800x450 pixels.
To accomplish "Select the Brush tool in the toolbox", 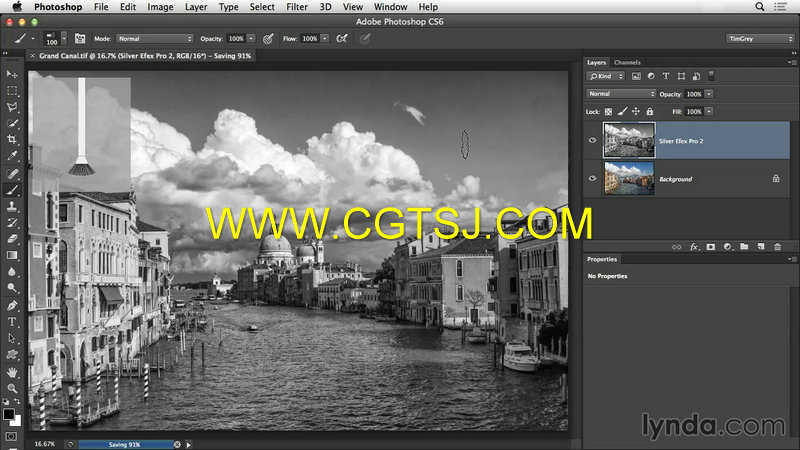I will (12, 190).
